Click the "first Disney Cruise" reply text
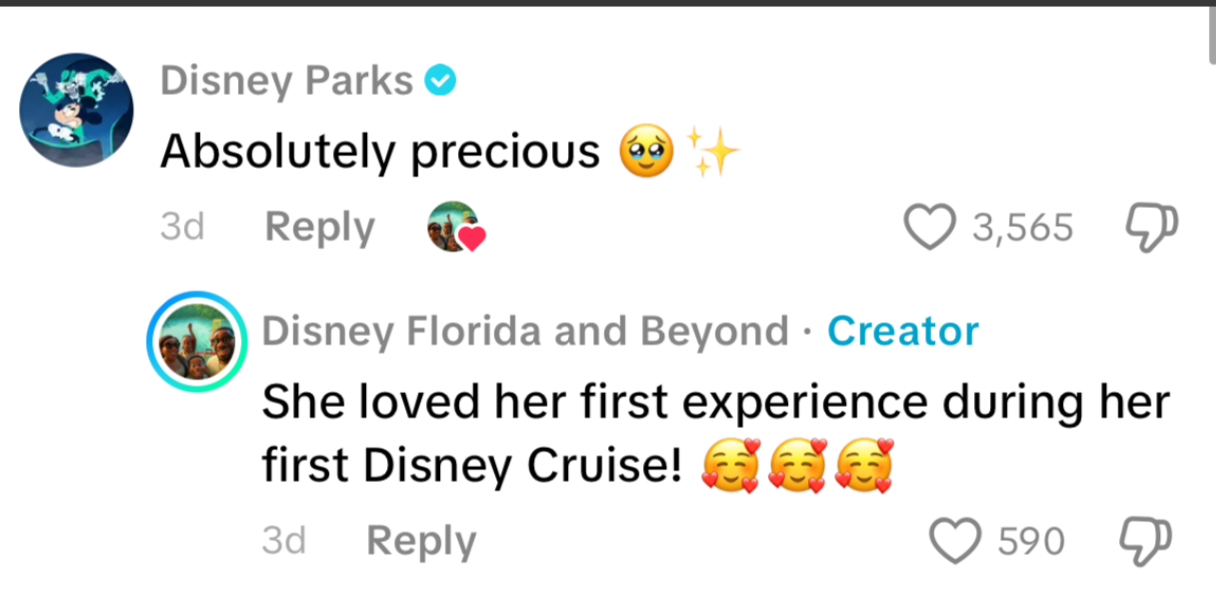1216x593 pixels. click(470, 467)
